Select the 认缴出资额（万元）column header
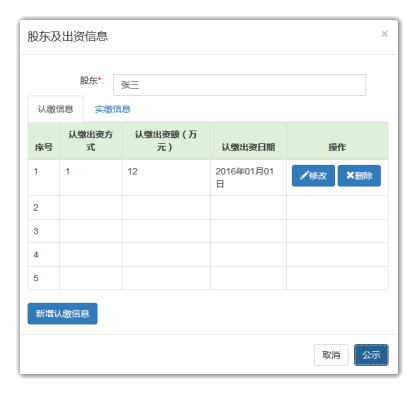This screenshot has height=395, width=419. 166,141
